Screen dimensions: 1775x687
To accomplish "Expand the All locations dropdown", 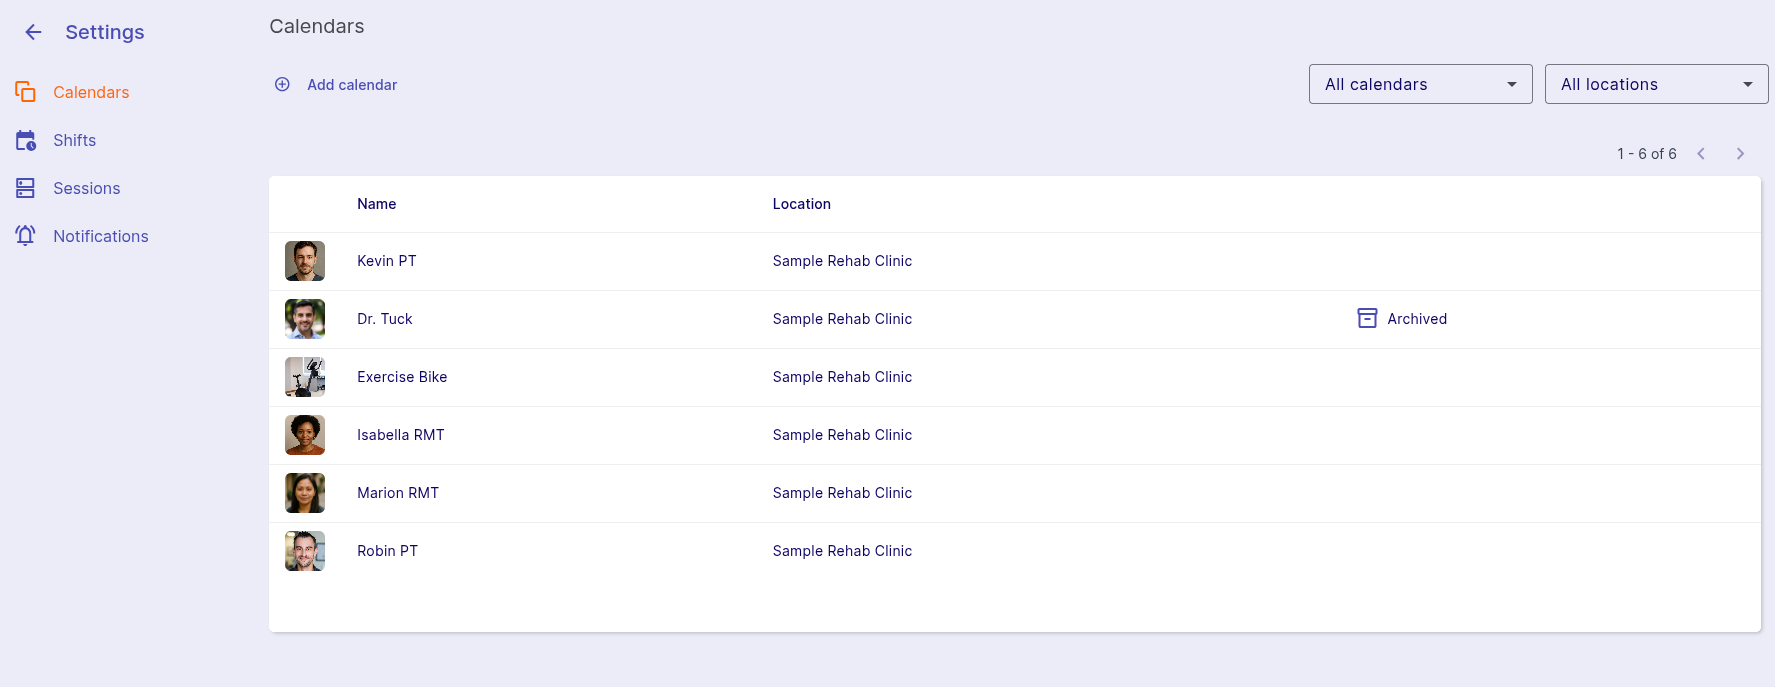I will tap(1656, 84).
